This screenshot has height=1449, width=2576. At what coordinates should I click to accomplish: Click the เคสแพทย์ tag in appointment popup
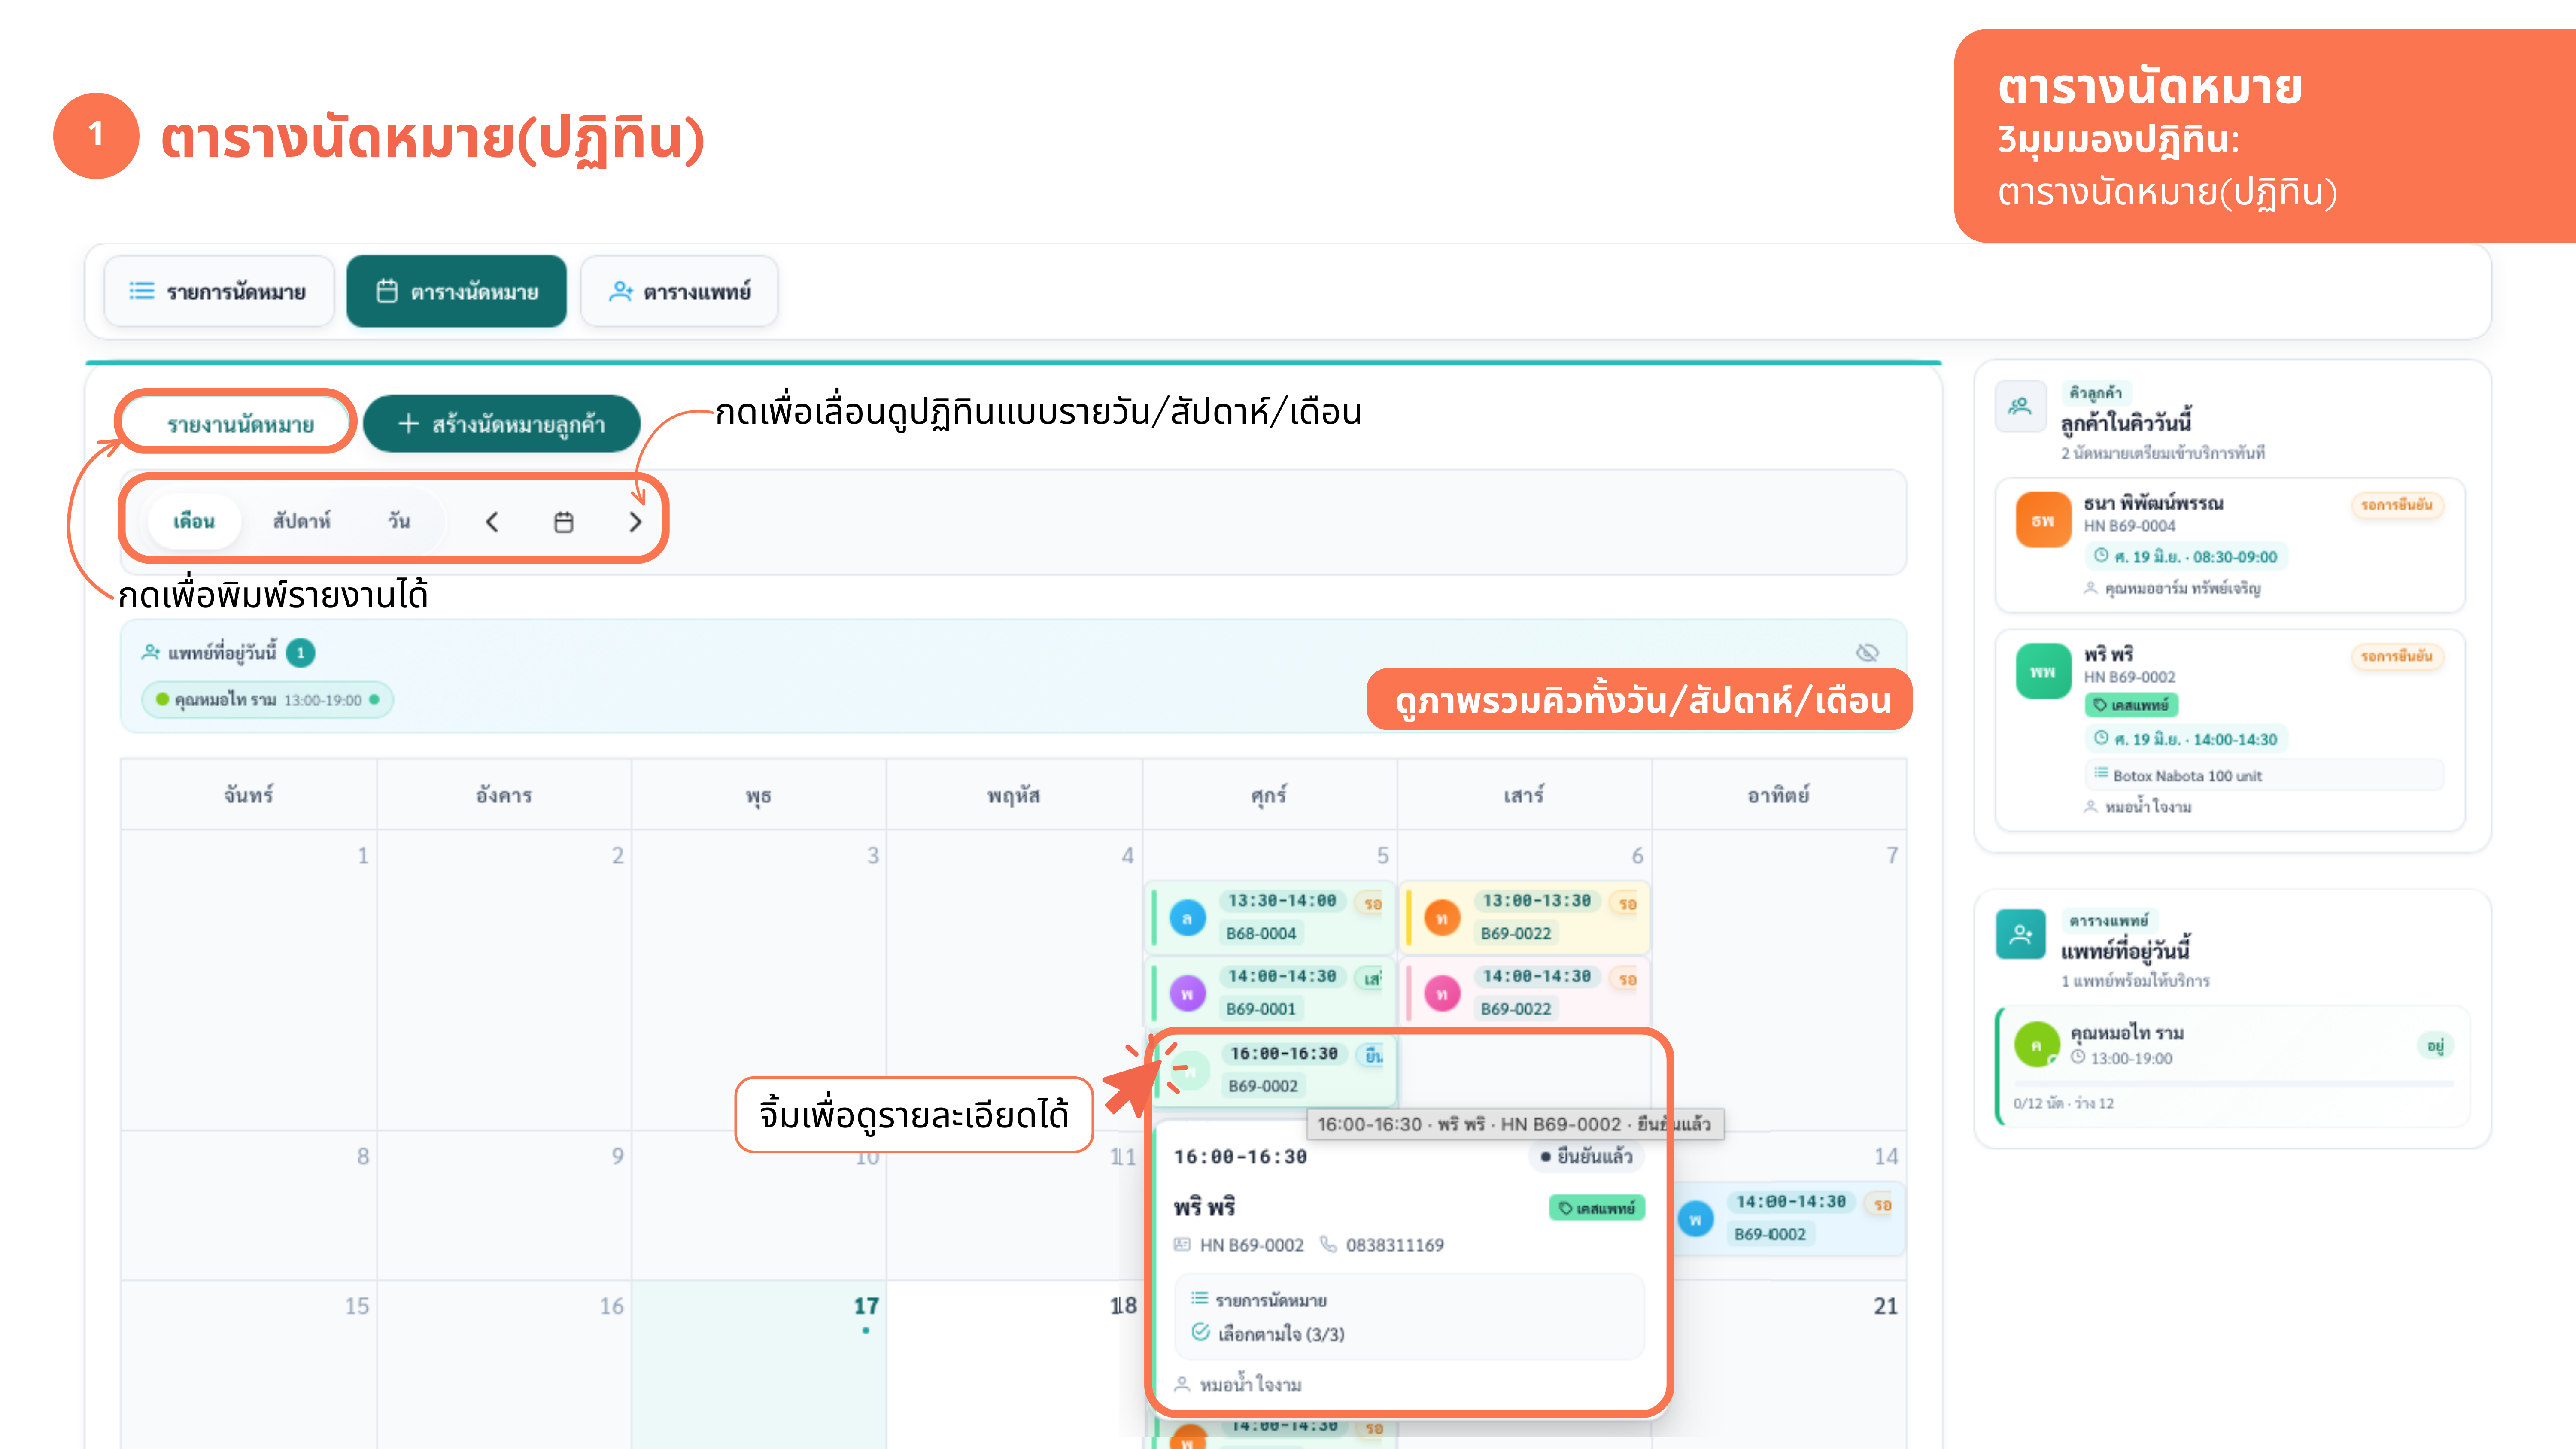point(1597,1208)
